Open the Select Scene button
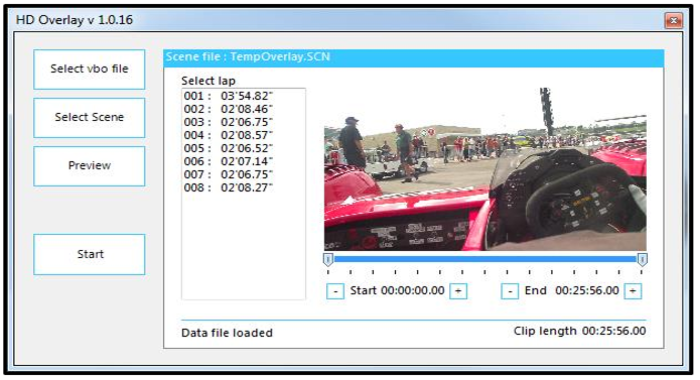The height and width of the screenshot is (380, 700). coord(89,117)
